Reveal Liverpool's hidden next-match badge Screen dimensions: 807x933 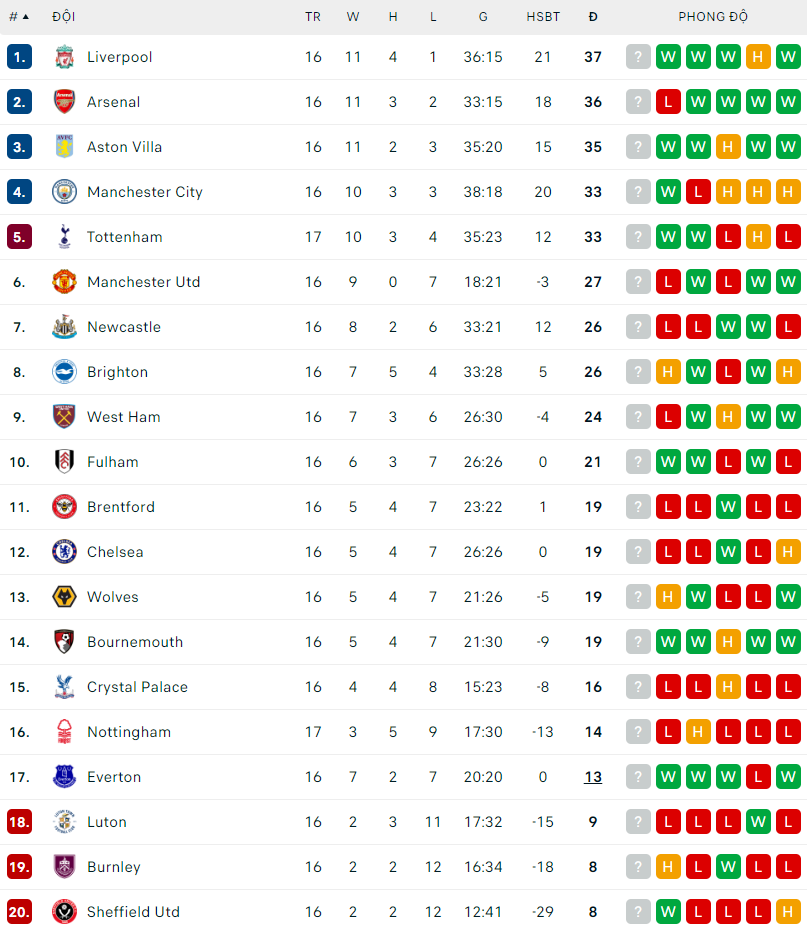pyautogui.click(x=638, y=57)
